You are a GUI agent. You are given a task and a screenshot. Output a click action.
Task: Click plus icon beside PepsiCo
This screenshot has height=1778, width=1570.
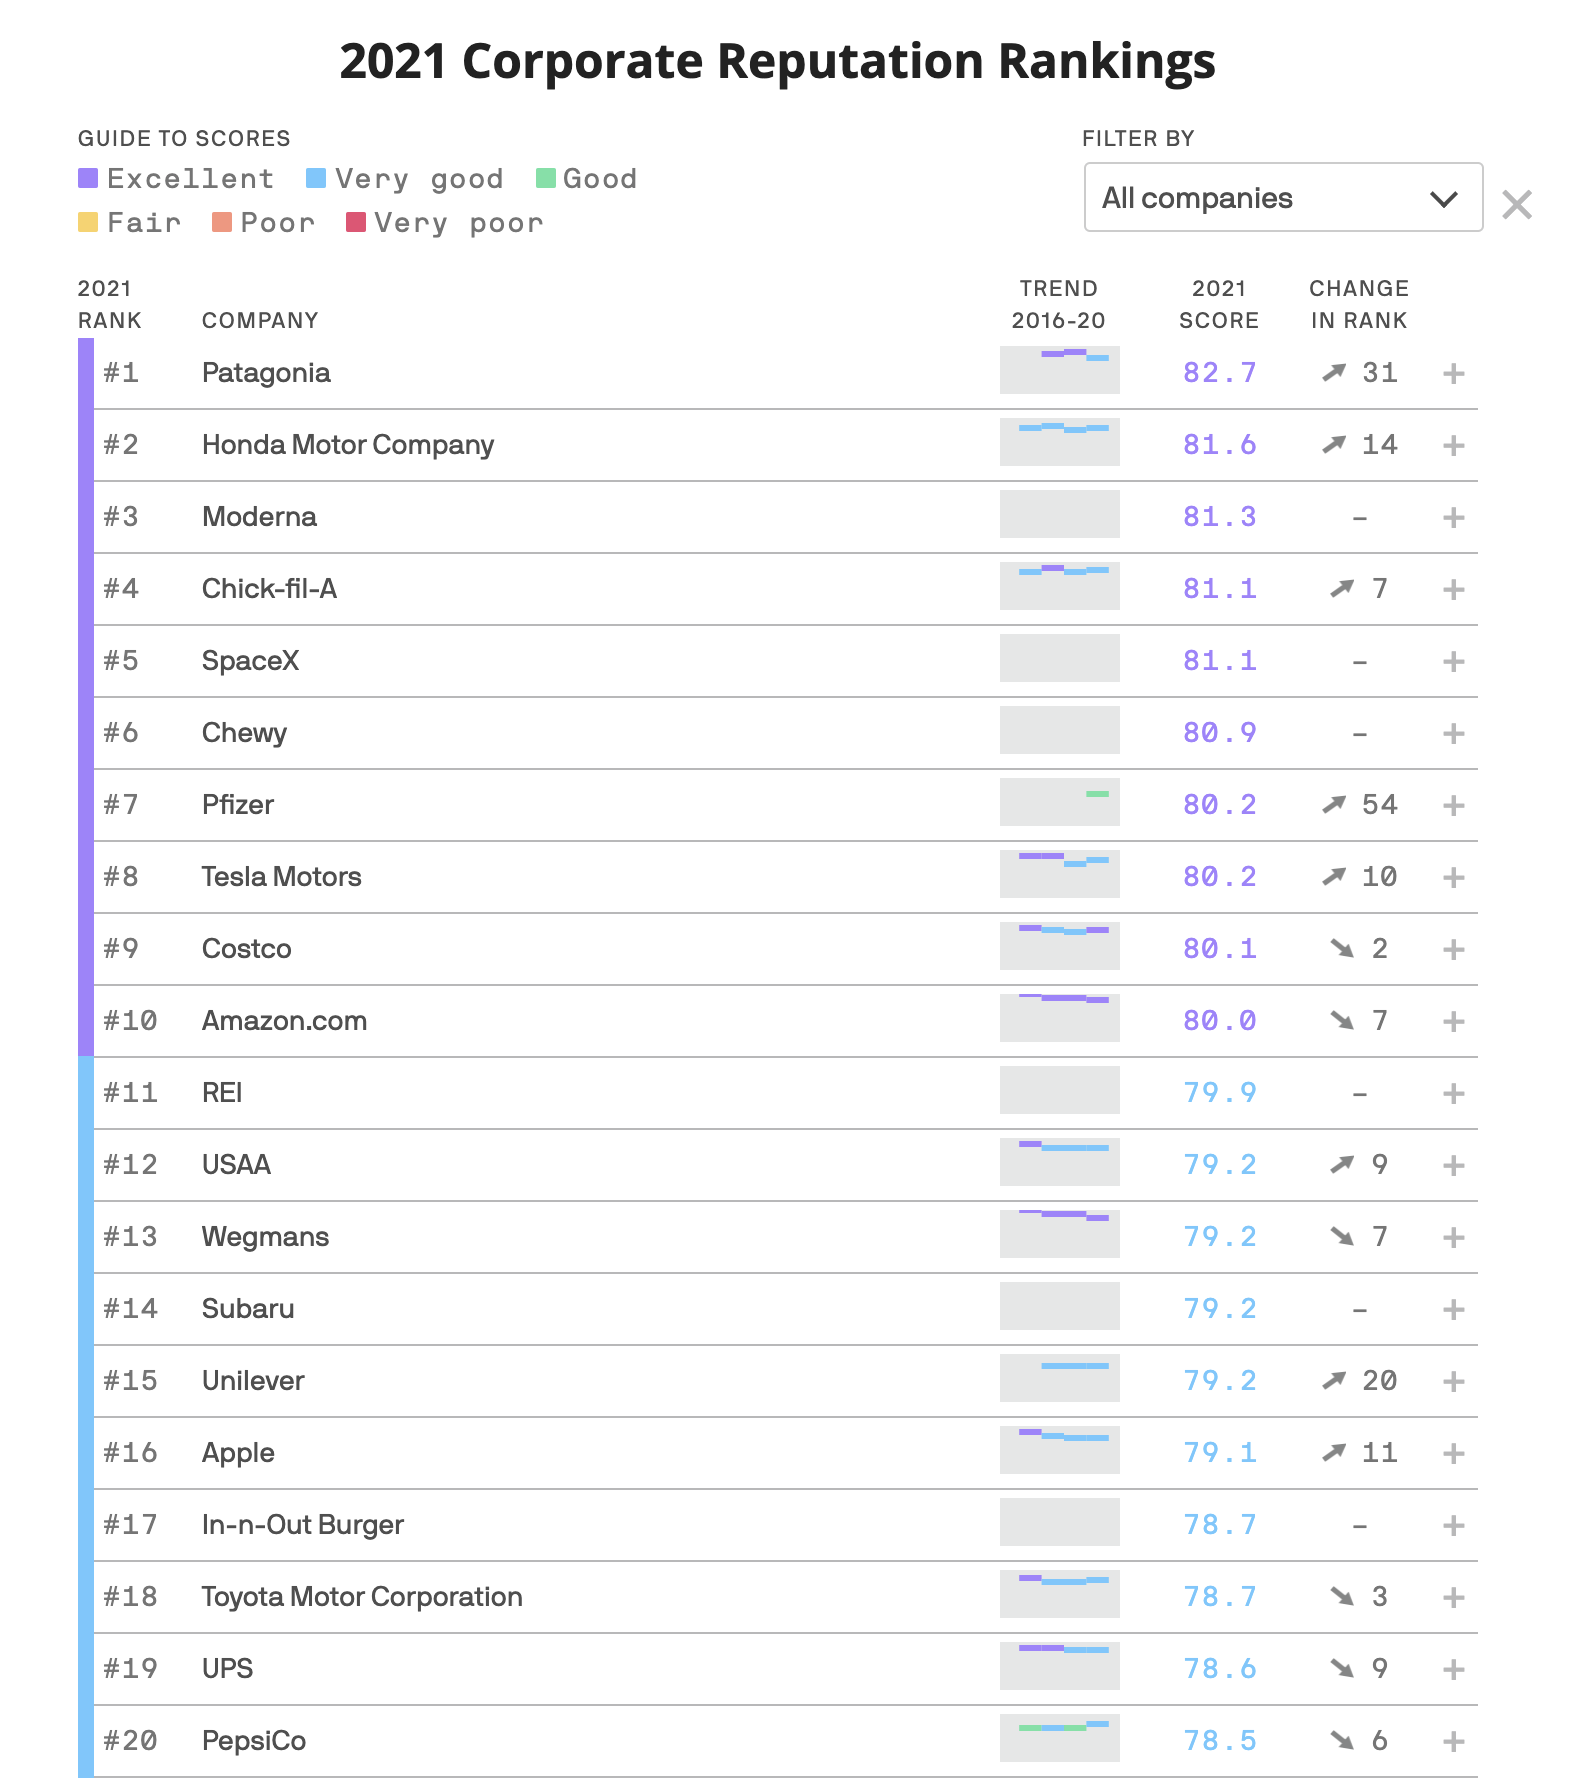pyautogui.click(x=1454, y=1742)
